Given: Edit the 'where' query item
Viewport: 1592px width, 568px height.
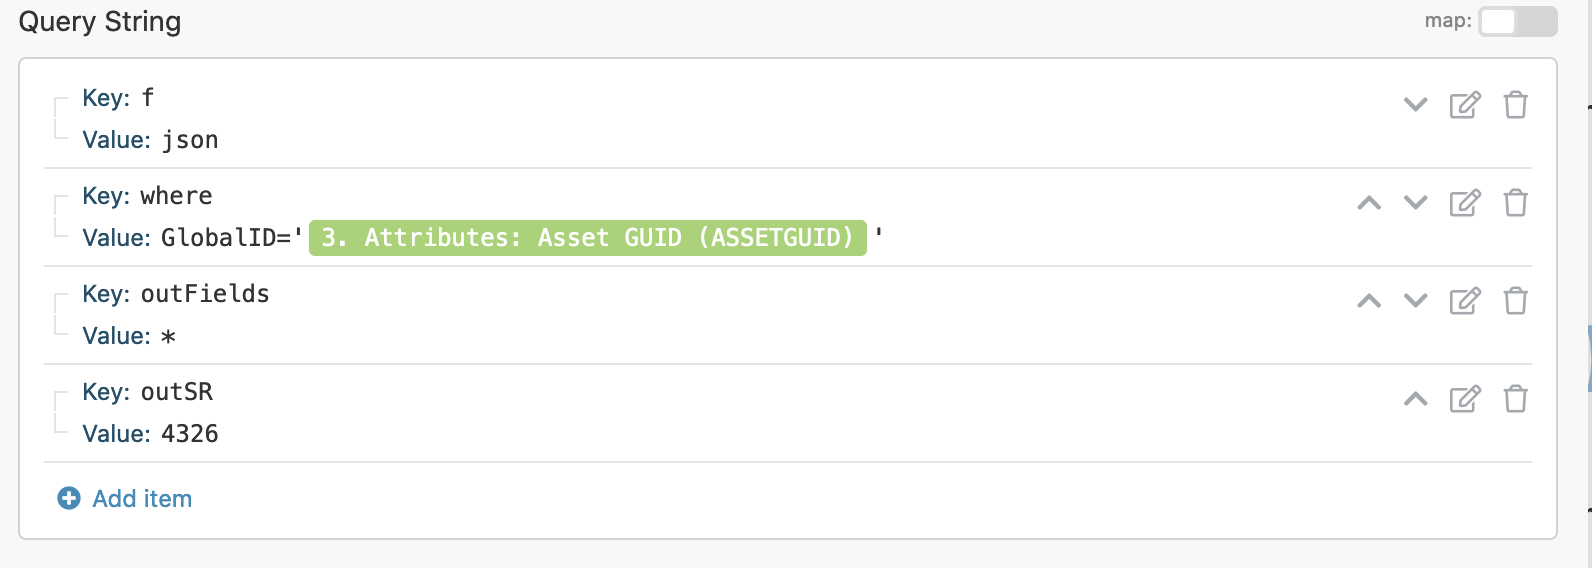Looking at the screenshot, I should tap(1464, 203).
